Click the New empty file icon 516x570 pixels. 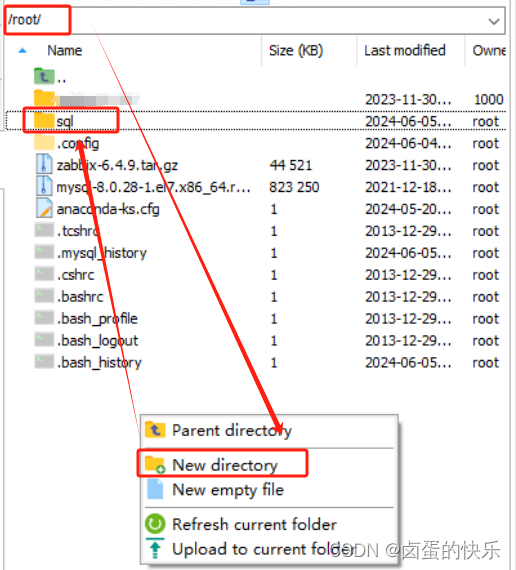tap(155, 489)
